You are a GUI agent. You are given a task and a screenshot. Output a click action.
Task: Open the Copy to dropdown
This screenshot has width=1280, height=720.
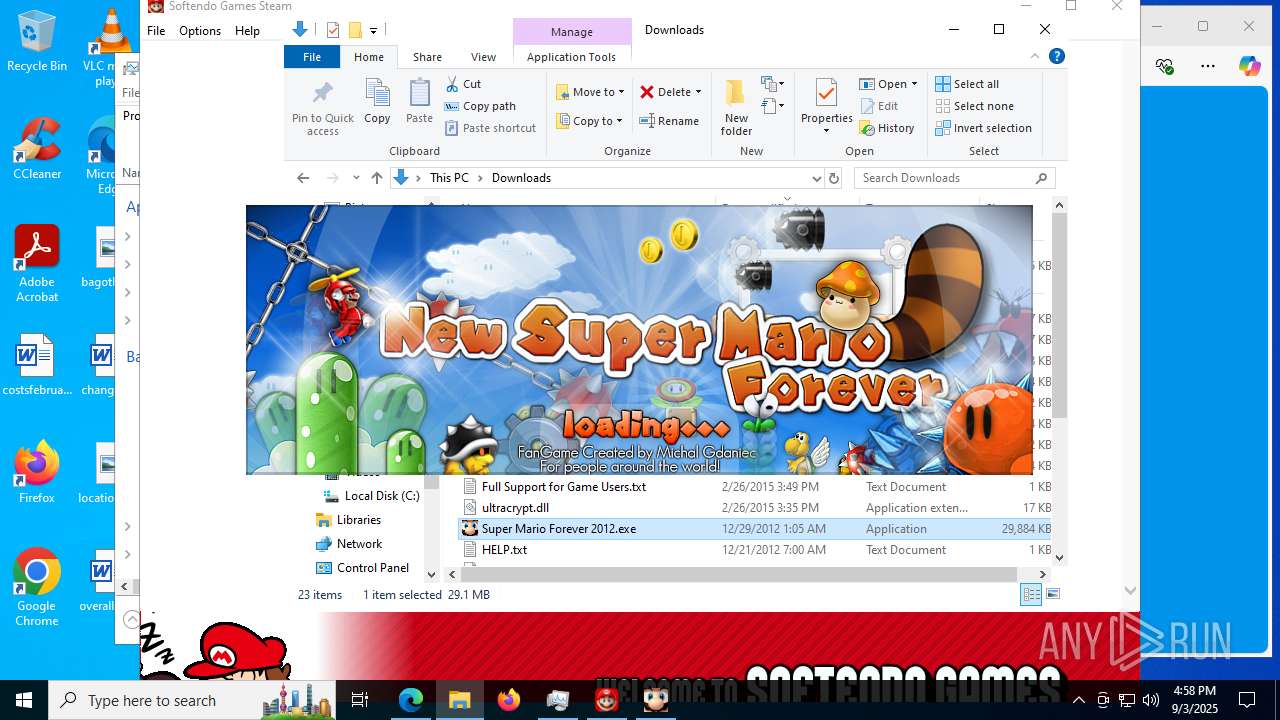coord(589,121)
